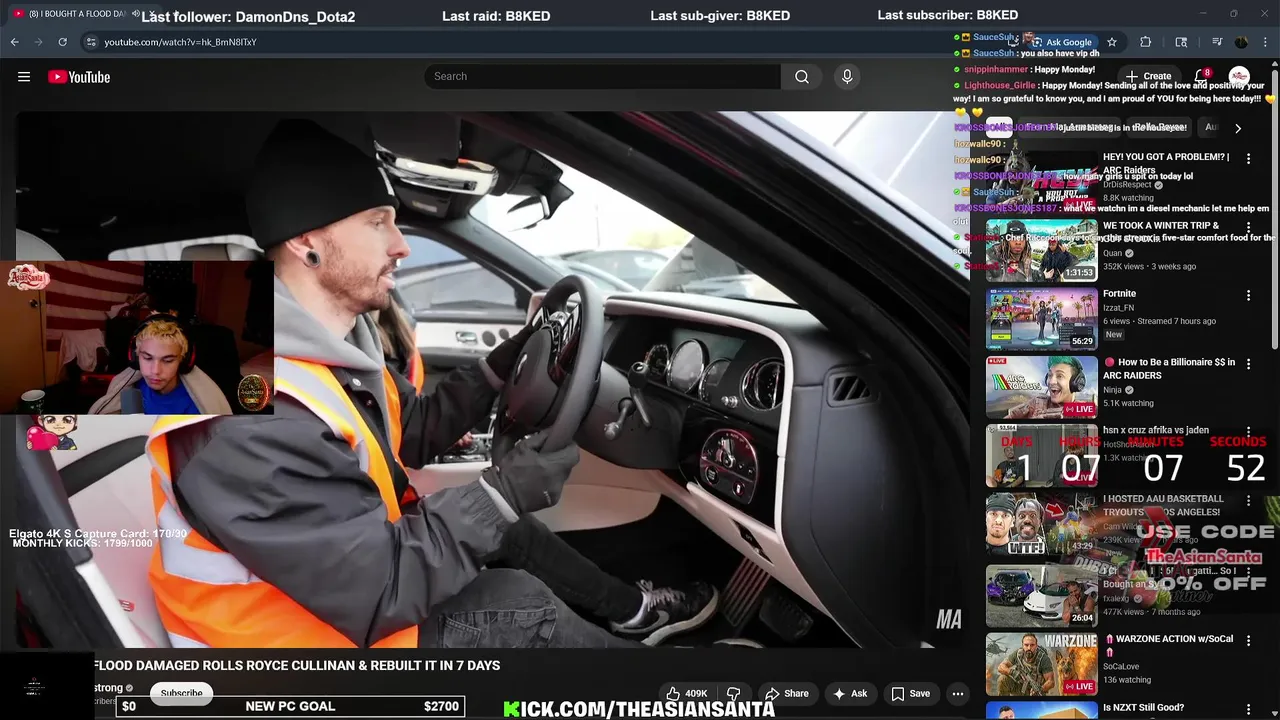Visit the DrDisRespect channel name
The height and width of the screenshot is (720, 1280).
click(x=1127, y=185)
